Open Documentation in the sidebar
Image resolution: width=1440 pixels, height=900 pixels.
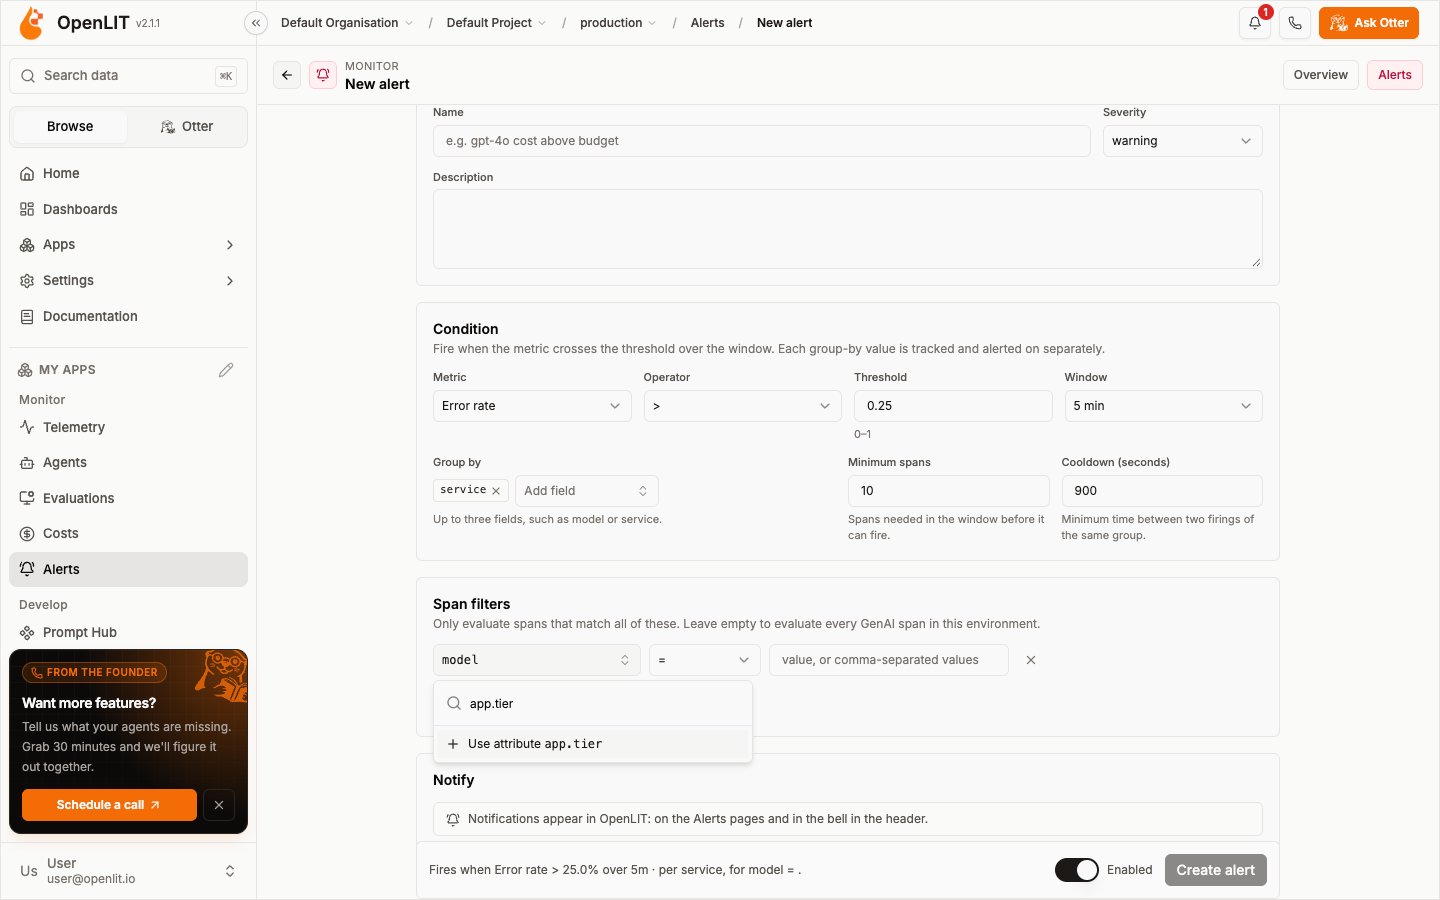[x=128, y=316]
